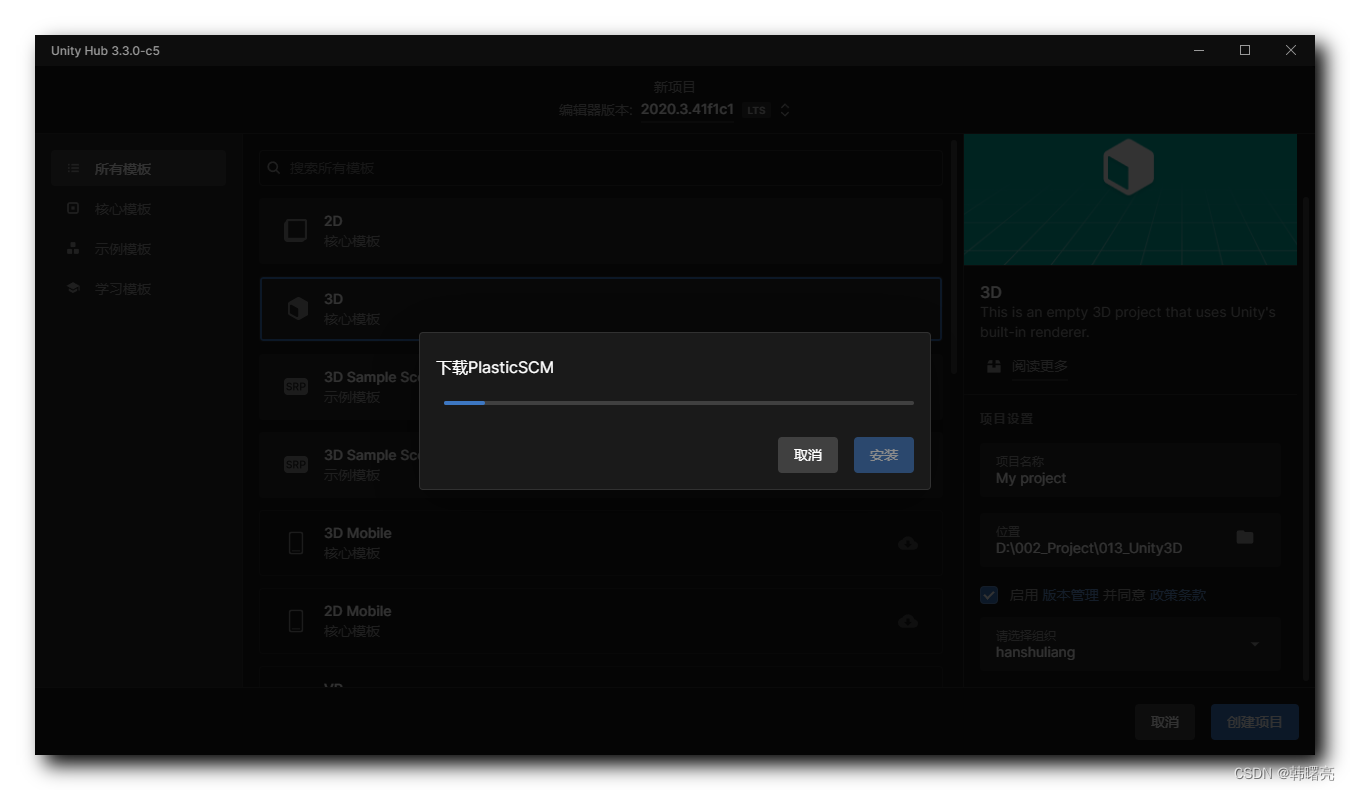Click SRP icon of first 3D Sample Scene
The width and height of the screenshot is (1350, 790).
pyautogui.click(x=296, y=387)
